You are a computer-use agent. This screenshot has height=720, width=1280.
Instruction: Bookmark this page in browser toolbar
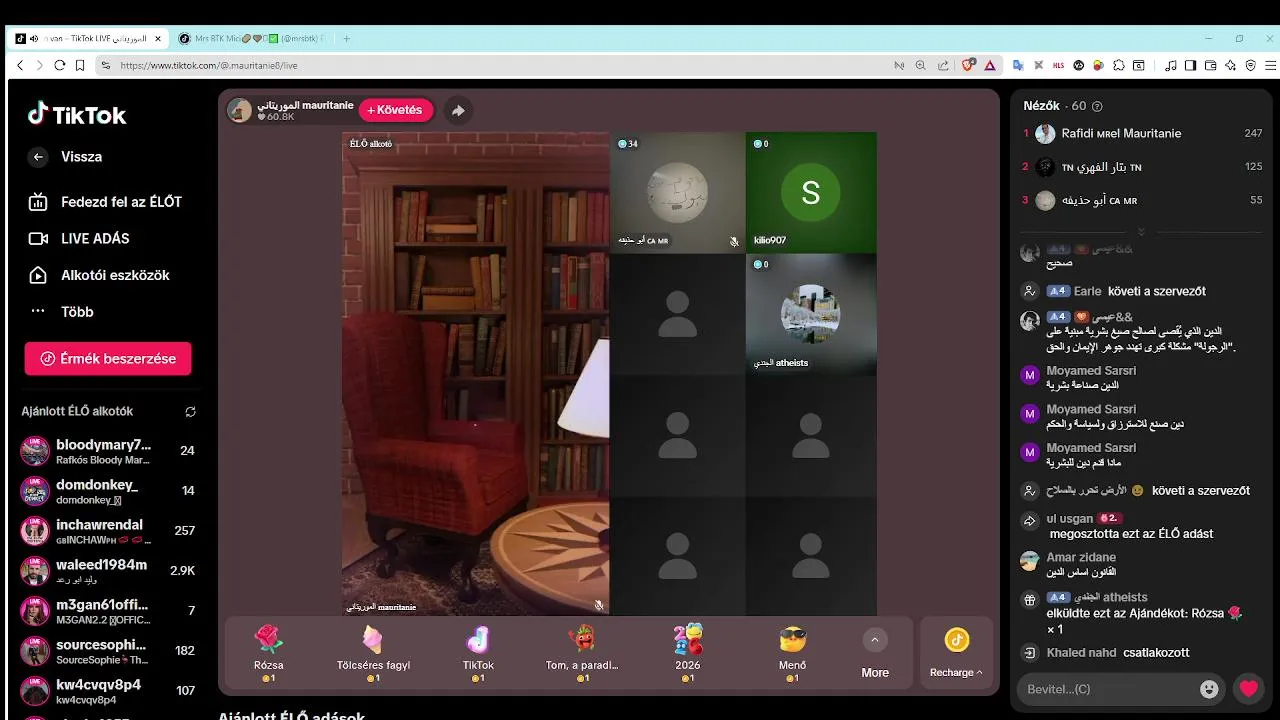(82, 65)
